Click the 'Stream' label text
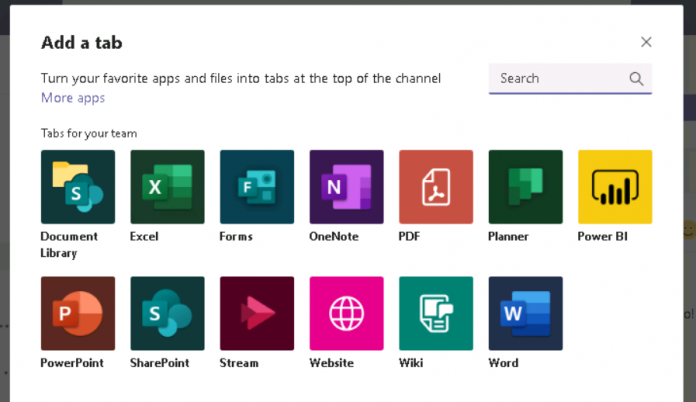Image resolution: width=696 pixels, height=402 pixels. pos(239,363)
